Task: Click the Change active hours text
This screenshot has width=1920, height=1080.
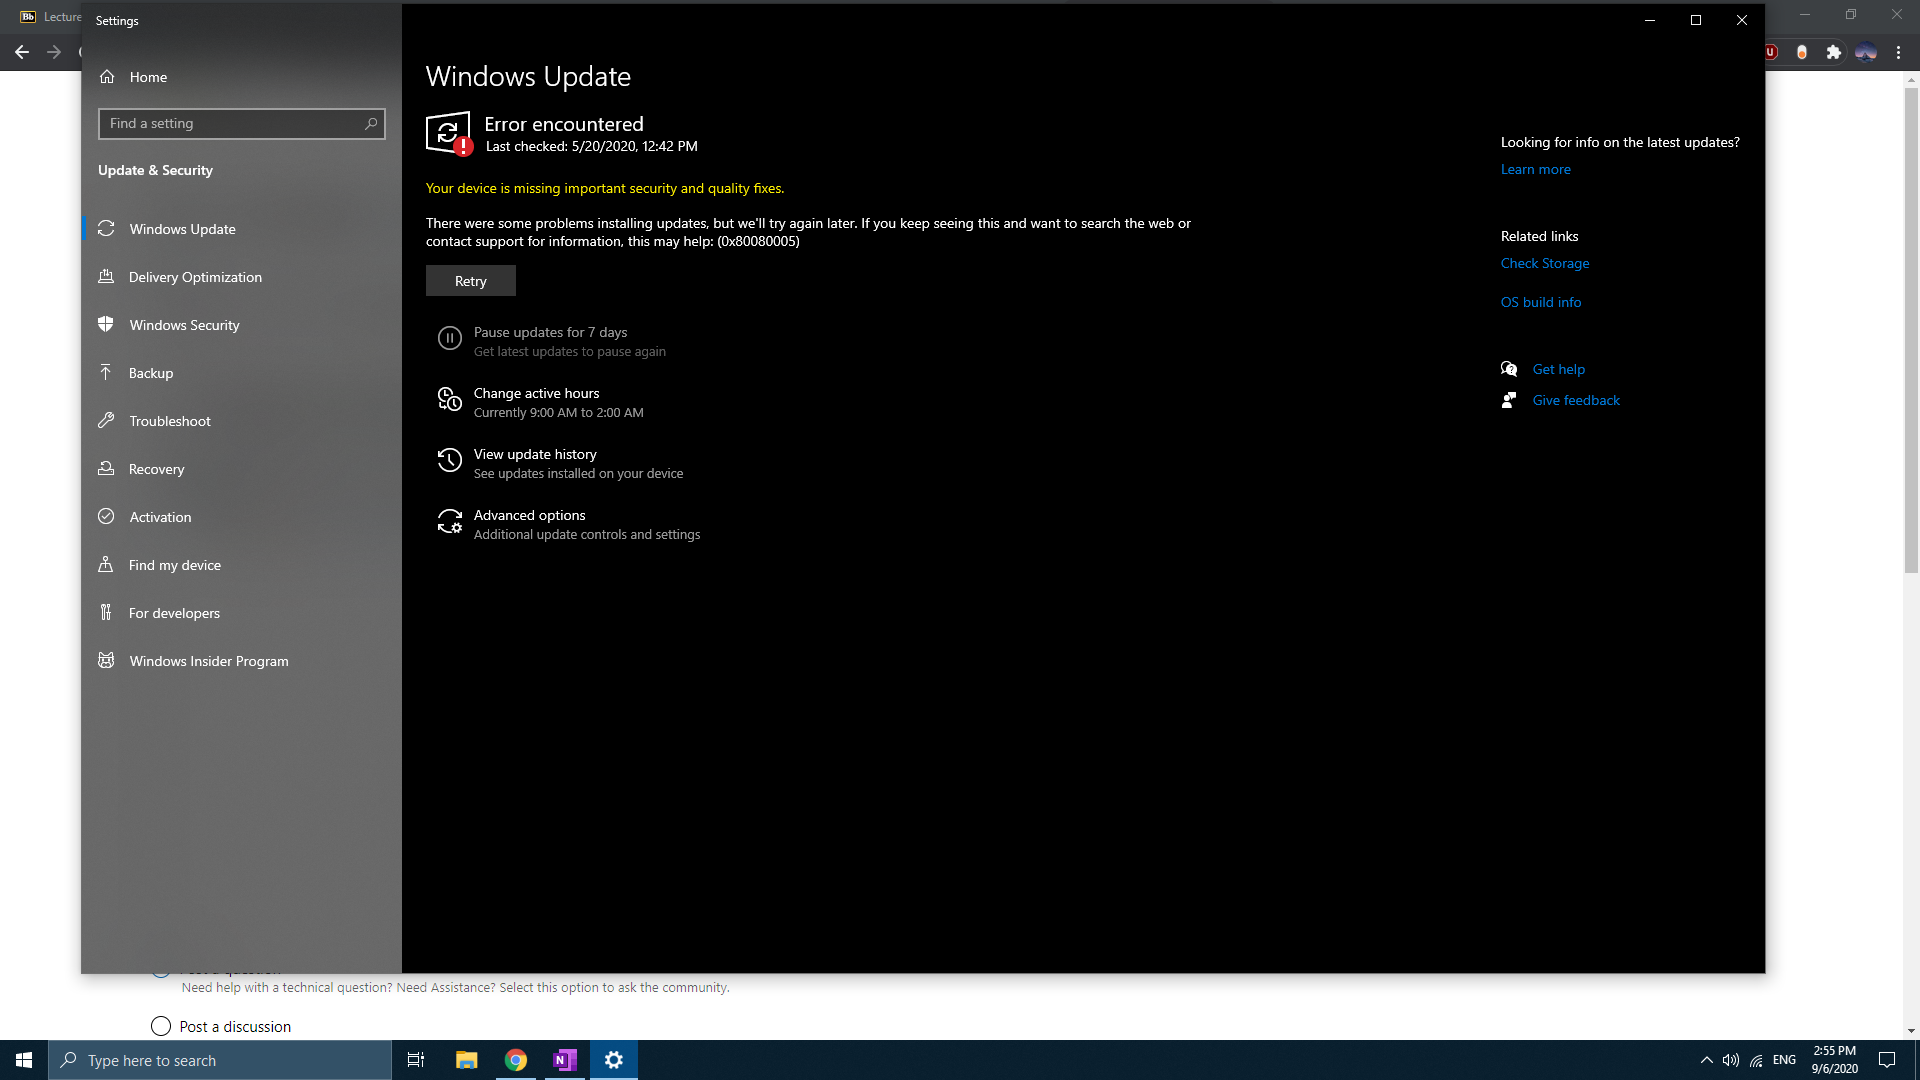Action: click(536, 393)
